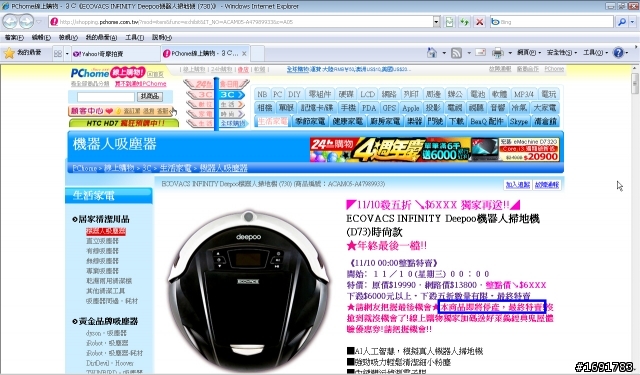Expand the RSS feeds dropdown arrow

point(469,53)
